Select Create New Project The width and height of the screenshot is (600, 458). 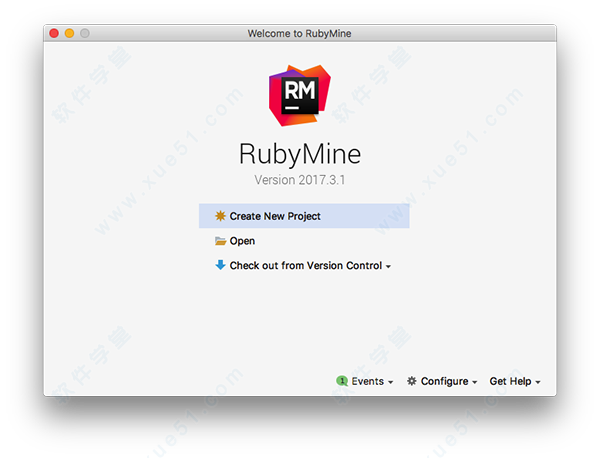click(304, 216)
